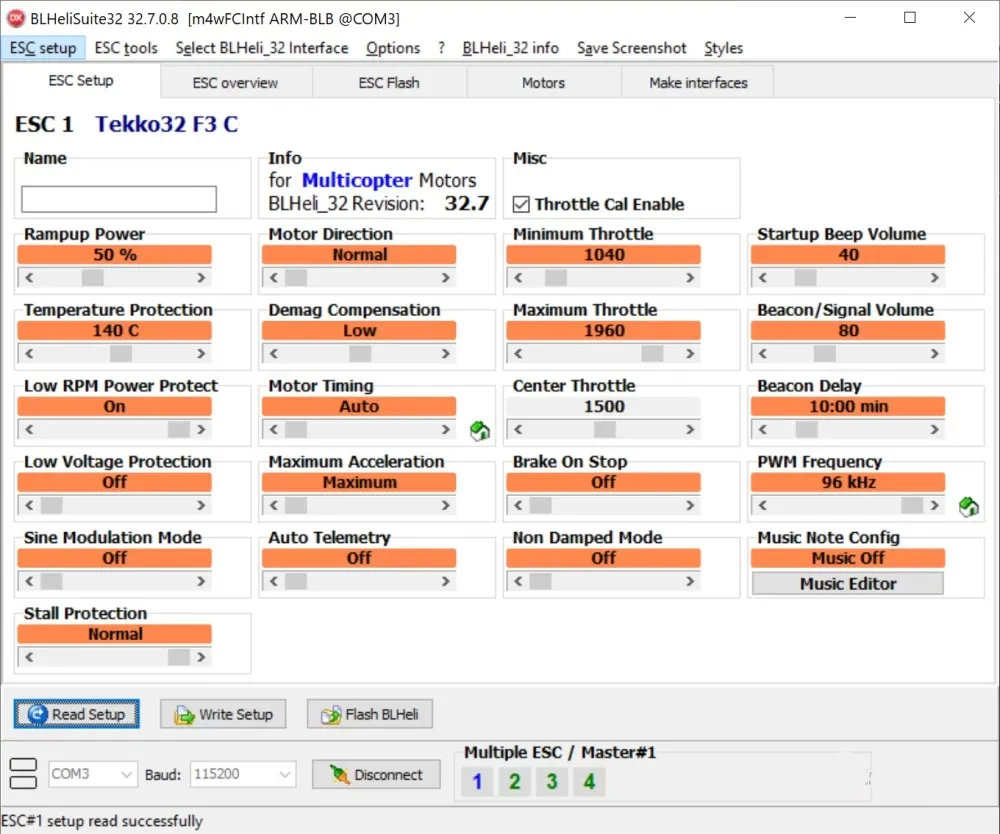Open the ESC tools menu
1000x834 pixels.
pos(126,48)
